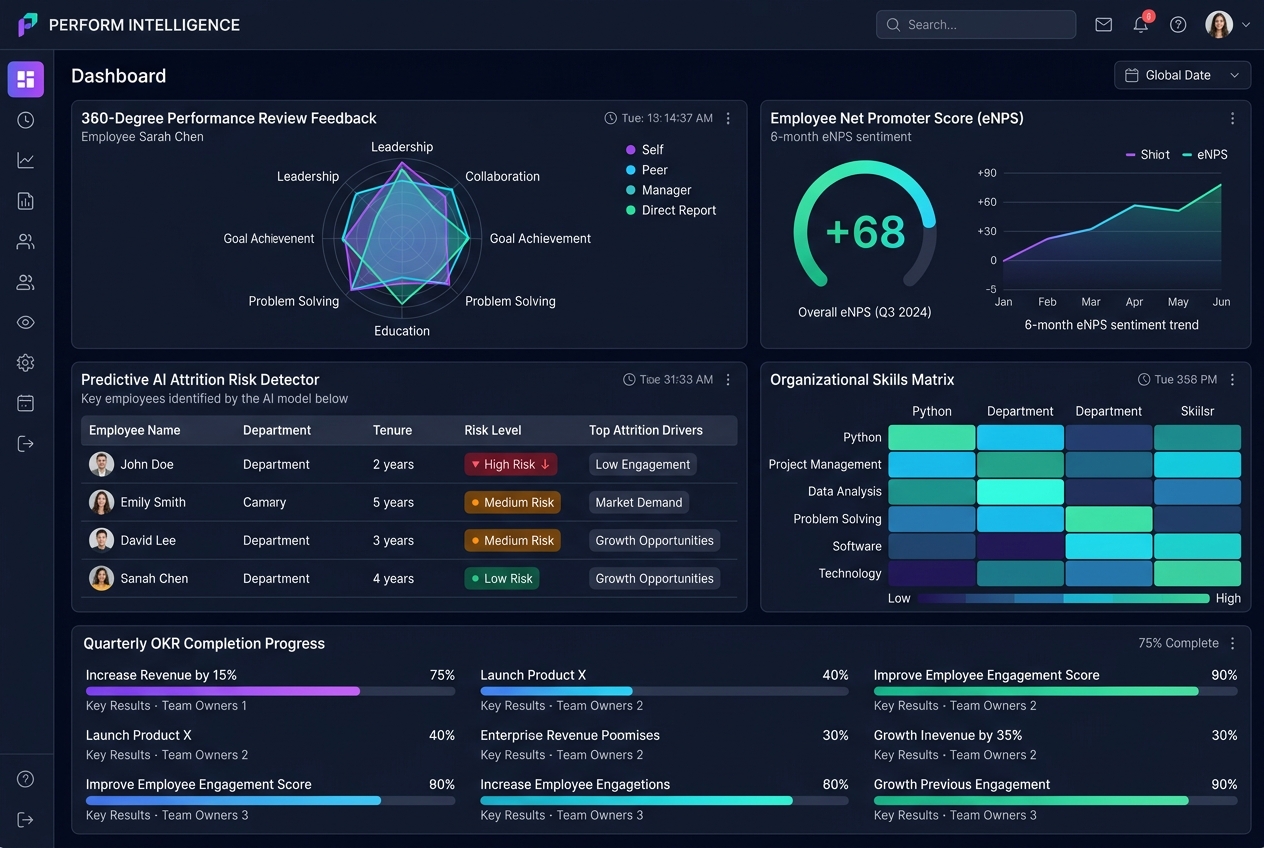This screenshot has width=1264, height=848.
Task: Click the Low-High skills scale bar
Action: (1063, 598)
